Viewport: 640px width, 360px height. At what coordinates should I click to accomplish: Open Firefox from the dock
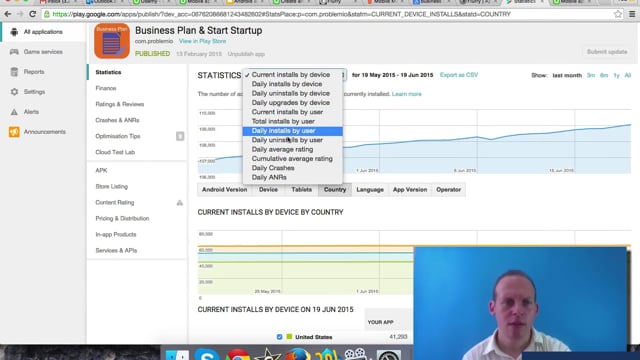[x=298, y=354]
